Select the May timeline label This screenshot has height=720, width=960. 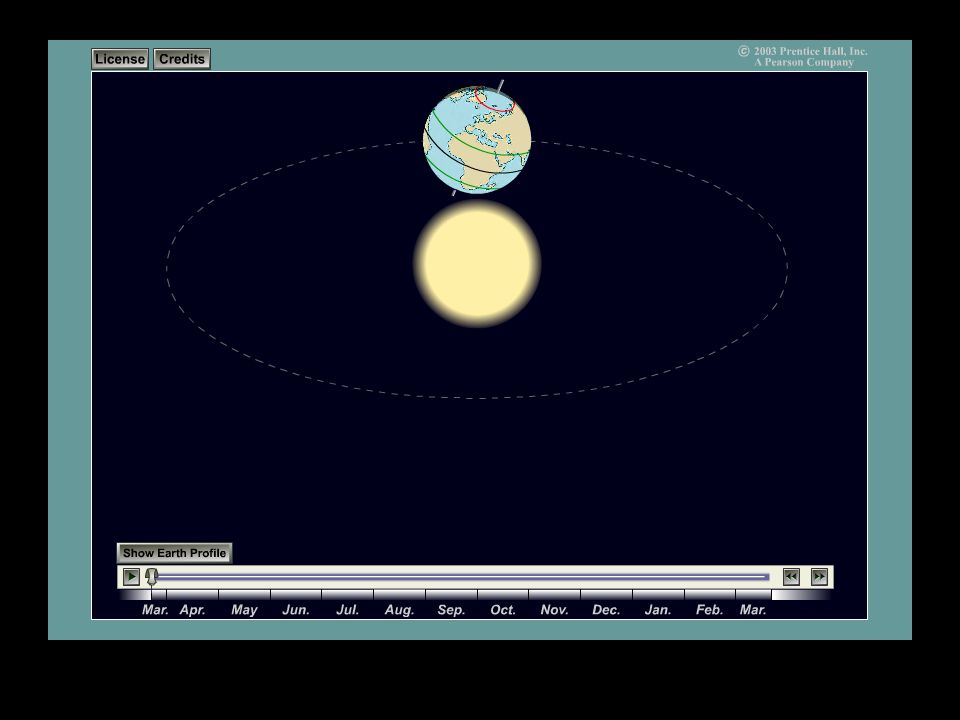[244, 610]
